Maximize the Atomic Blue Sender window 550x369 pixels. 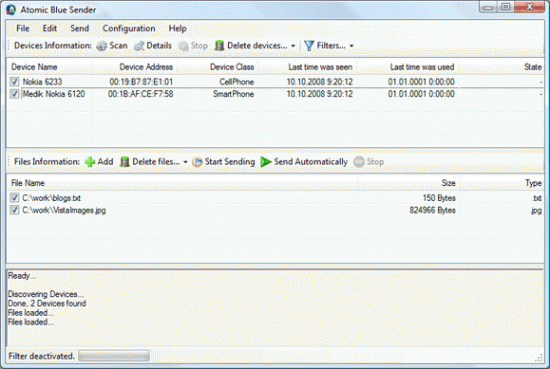(505, 7)
